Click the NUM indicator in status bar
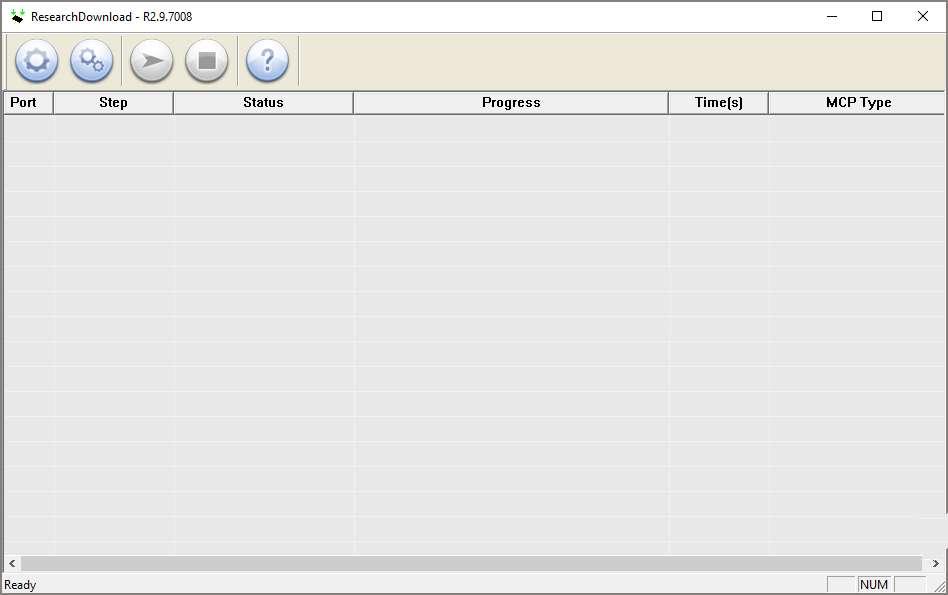This screenshot has width=948, height=595. [x=874, y=584]
